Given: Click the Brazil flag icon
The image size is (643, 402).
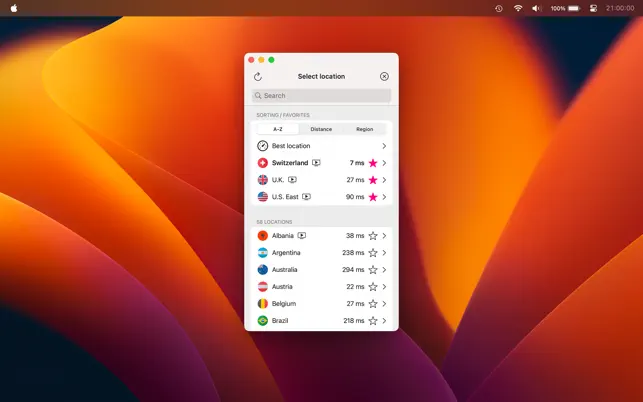Looking at the screenshot, I should [x=262, y=320].
